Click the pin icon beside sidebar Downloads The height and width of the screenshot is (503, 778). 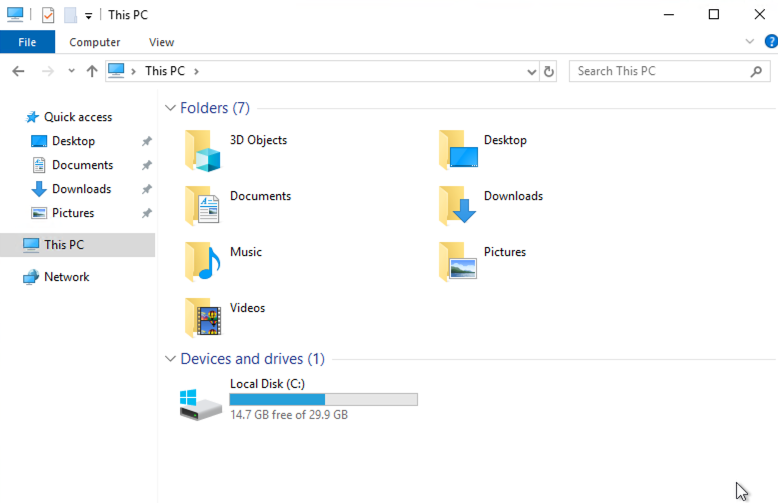pyautogui.click(x=147, y=189)
